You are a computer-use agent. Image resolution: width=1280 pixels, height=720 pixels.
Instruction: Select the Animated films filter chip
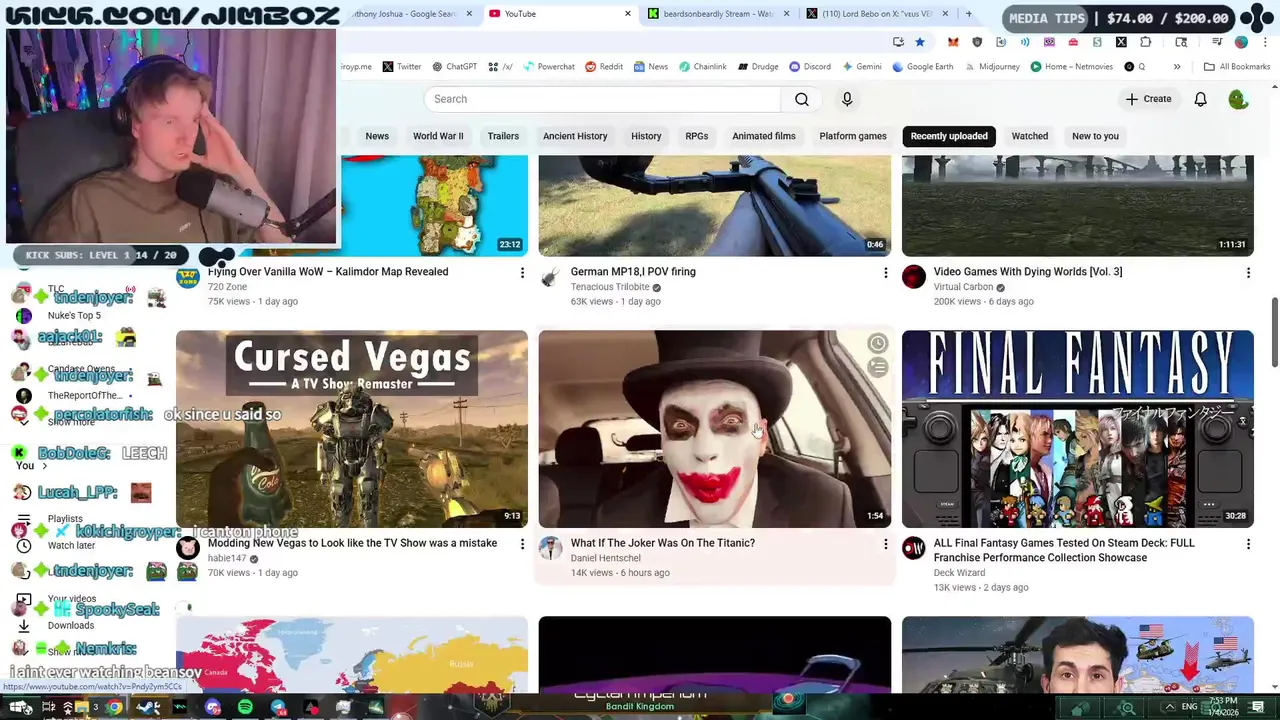point(764,136)
